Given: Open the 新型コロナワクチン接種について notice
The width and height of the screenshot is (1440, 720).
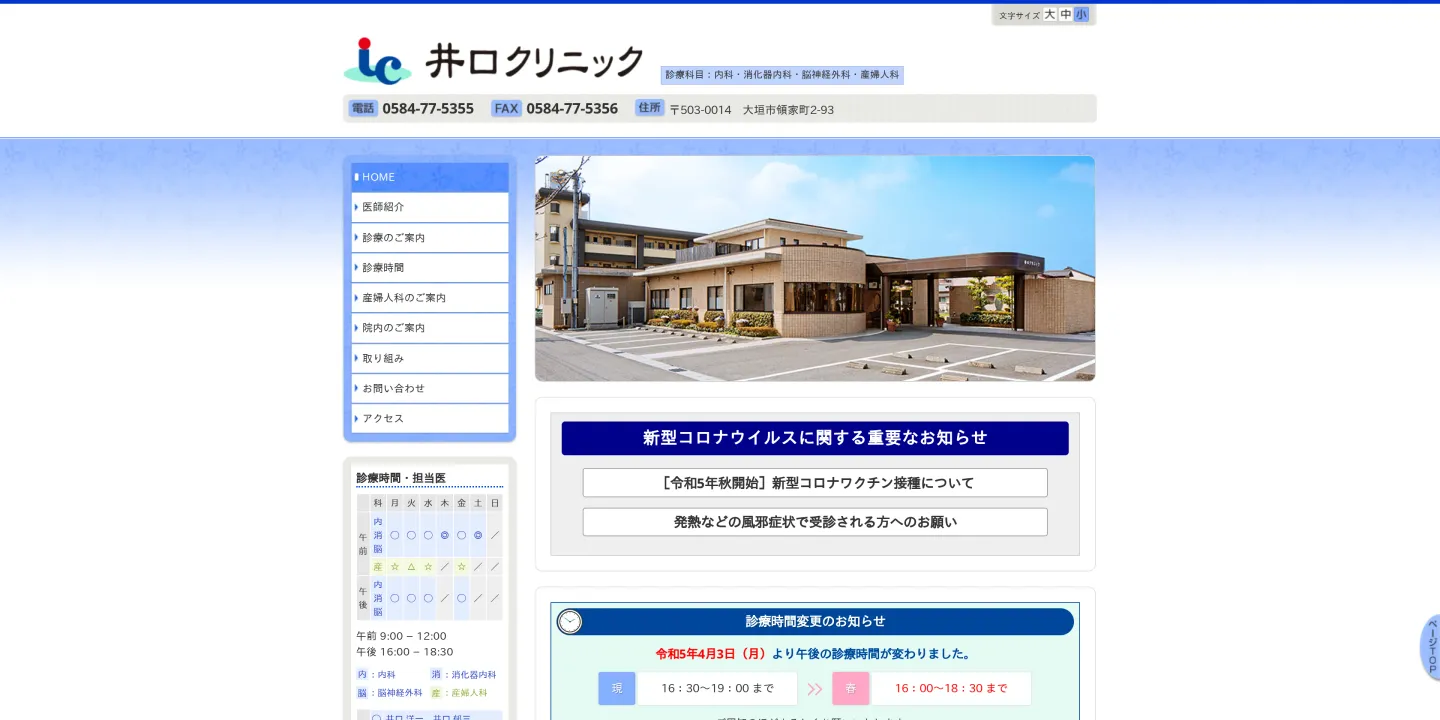Looking at the screenshot, I should (815, 483).
